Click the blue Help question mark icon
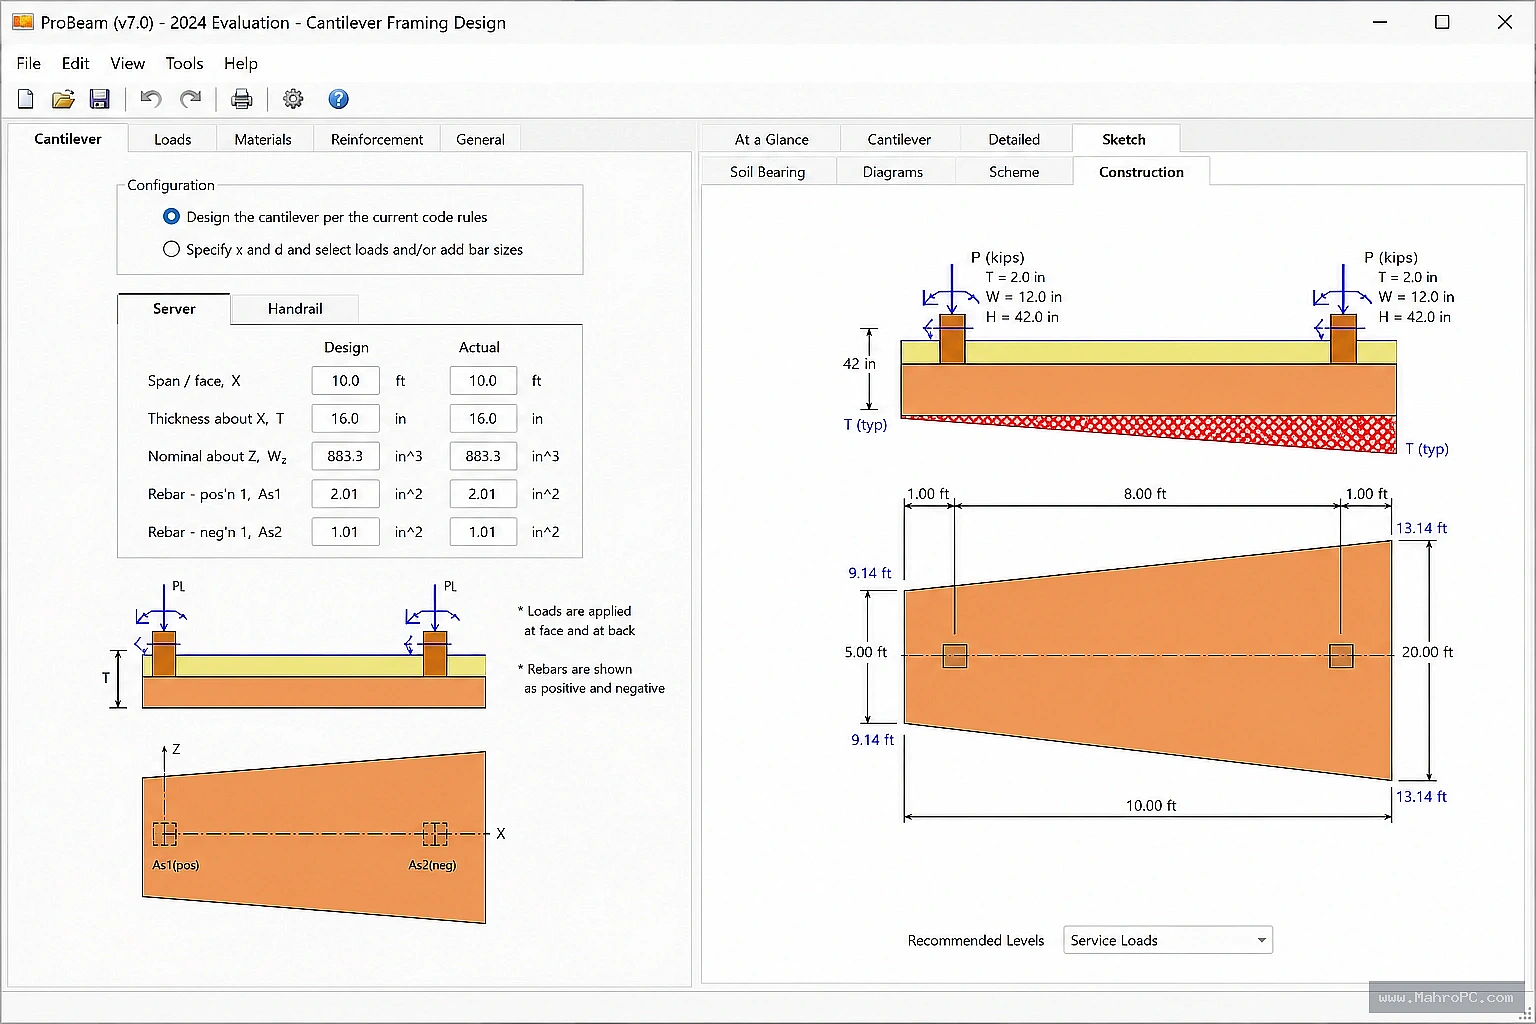The image size is (1536, 1024). coord(339,99)
